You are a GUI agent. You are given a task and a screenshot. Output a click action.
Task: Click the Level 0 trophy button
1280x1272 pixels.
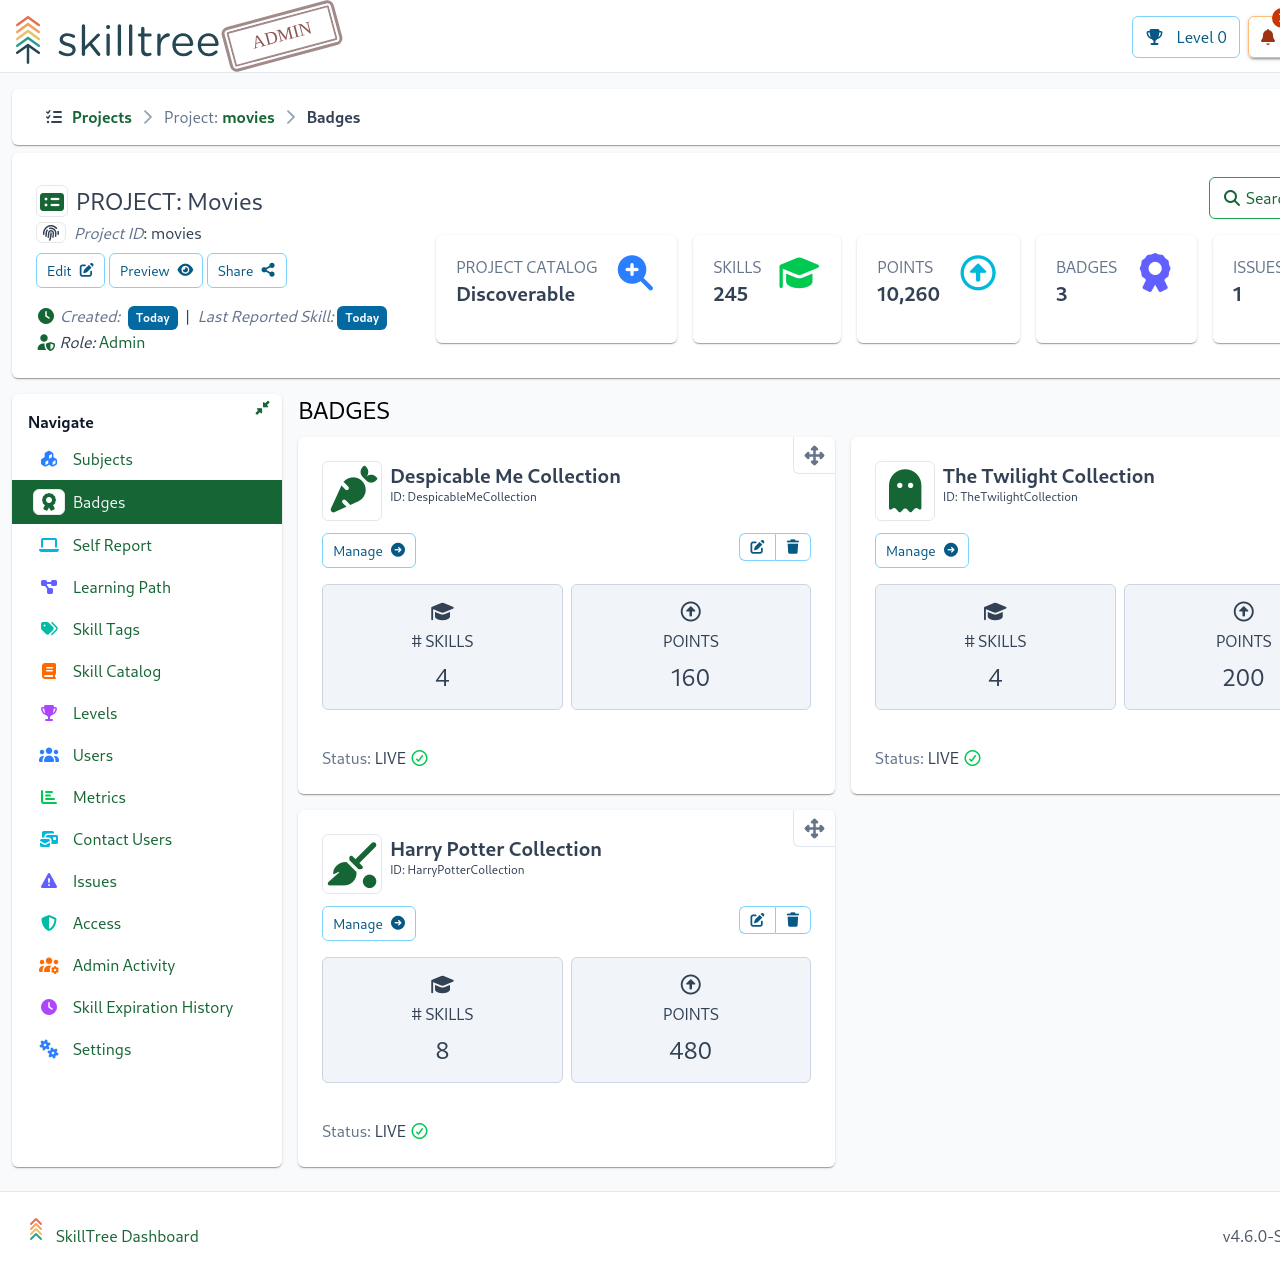pyautogui.click(x=1186, y=37)
